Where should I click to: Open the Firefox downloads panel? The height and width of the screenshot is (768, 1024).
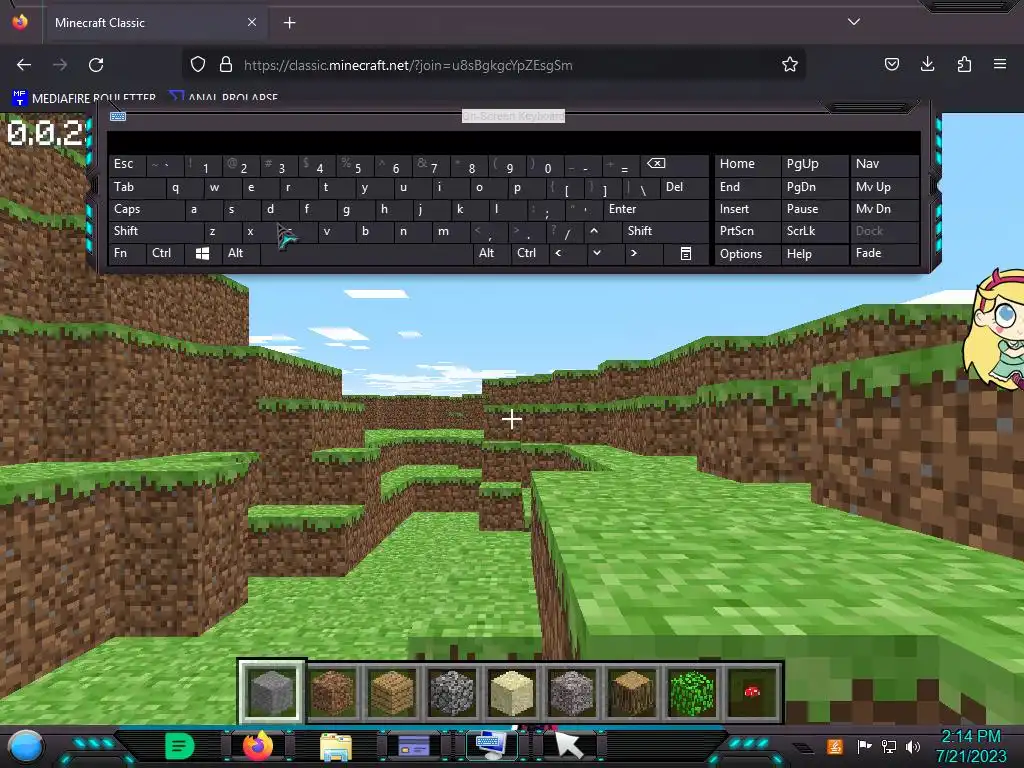(x=927, y=65)
